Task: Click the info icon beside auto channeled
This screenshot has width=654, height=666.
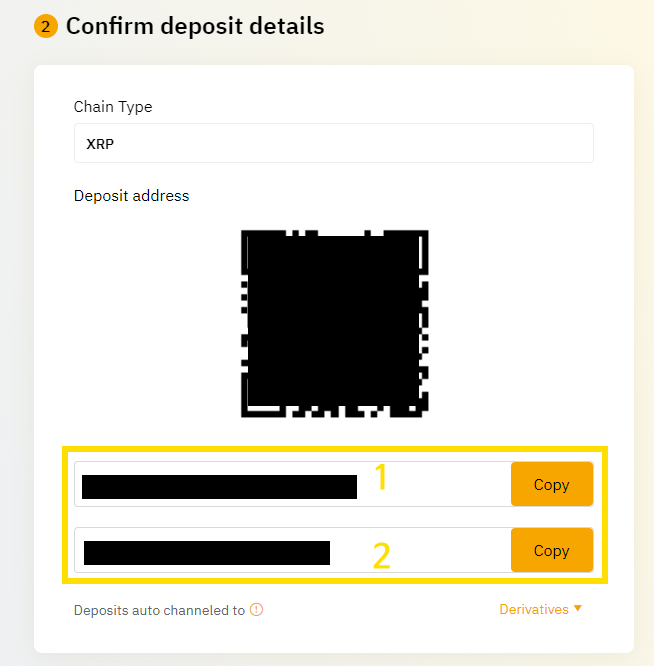Action: click(256, 610)
